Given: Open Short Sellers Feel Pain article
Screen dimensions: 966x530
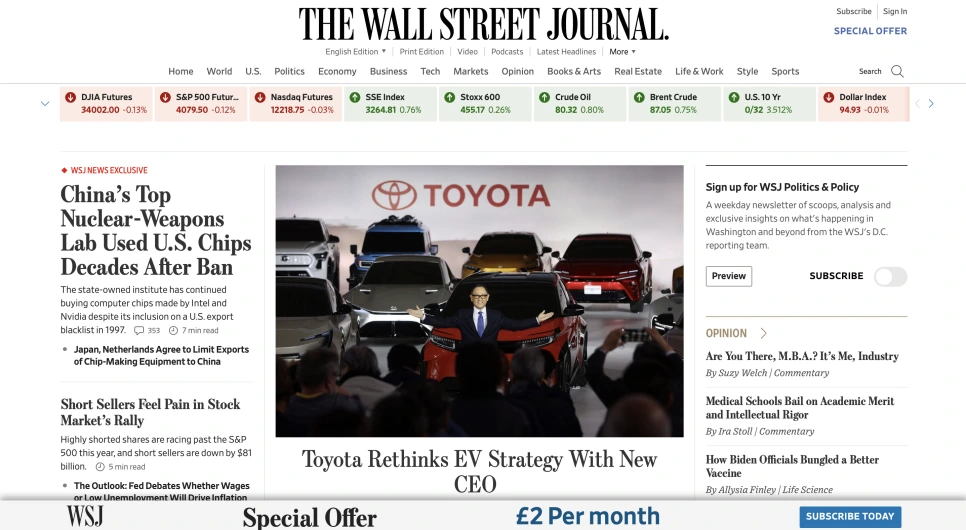Looking at the screenshot, I should click(150, 412).
